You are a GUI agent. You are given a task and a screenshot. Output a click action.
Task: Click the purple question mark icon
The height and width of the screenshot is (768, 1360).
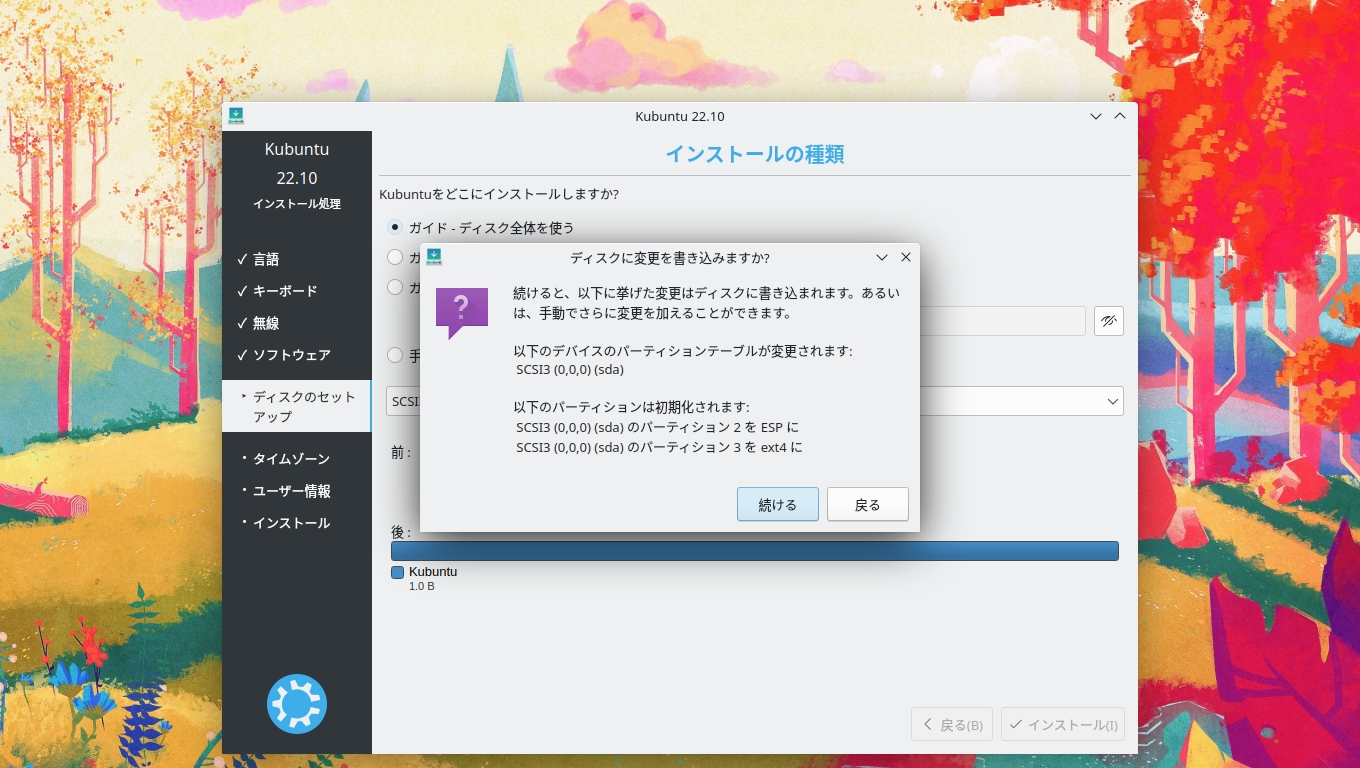(x=461, y=313)
